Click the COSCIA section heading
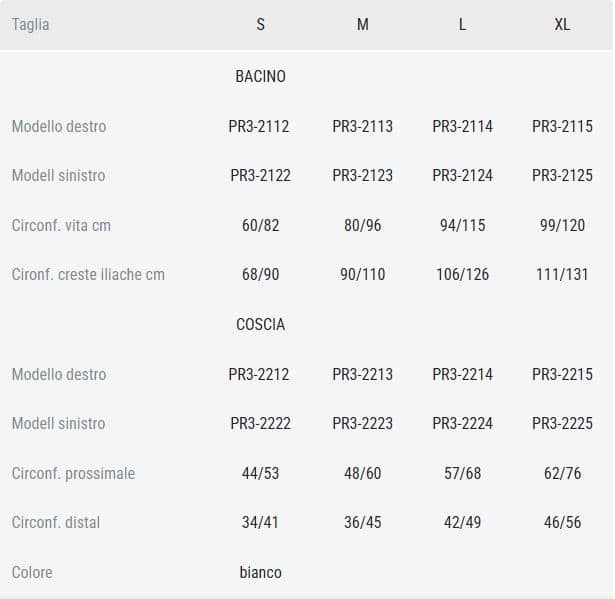615x599 pixels. click(260, 324)
